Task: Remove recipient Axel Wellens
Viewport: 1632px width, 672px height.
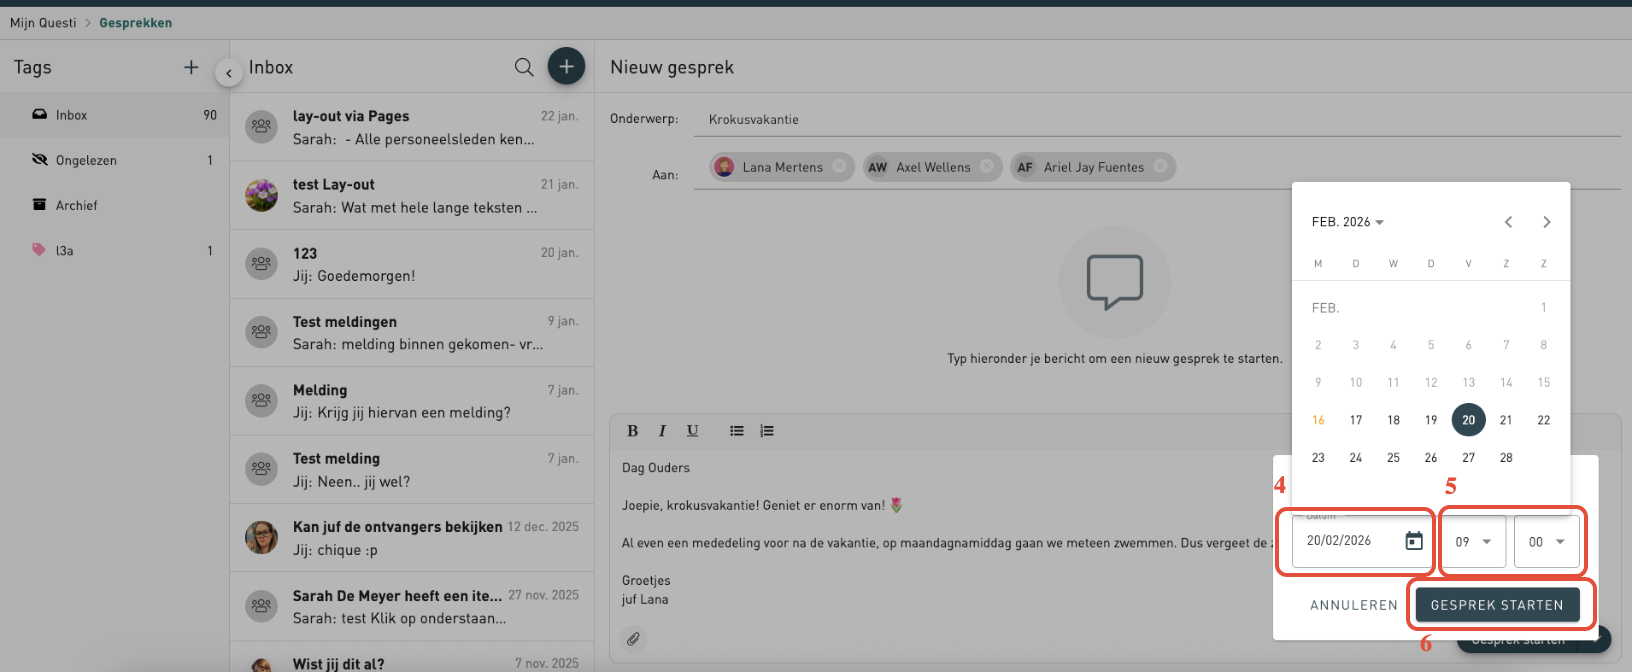Action: 987,167
